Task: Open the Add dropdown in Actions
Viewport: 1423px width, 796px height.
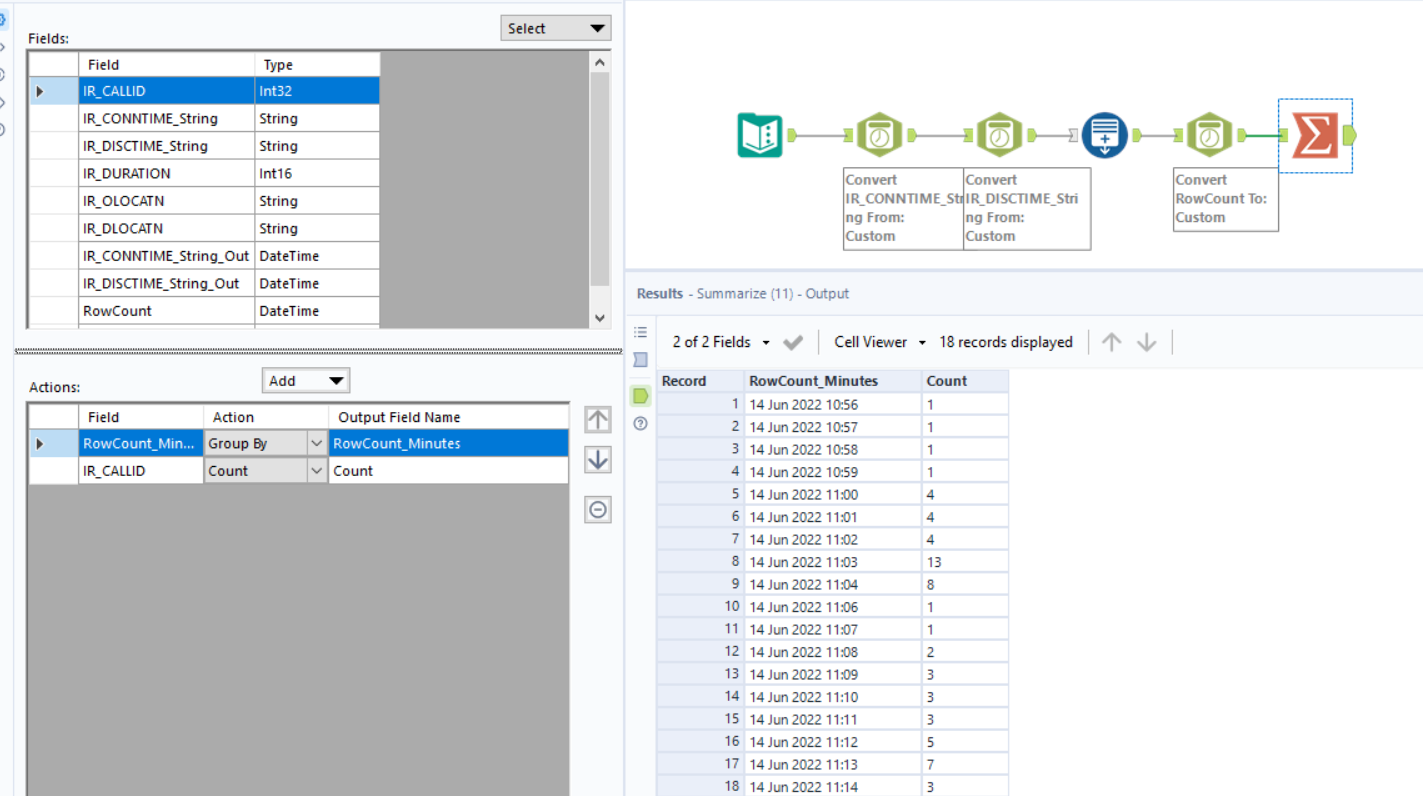Action: (x=305, y=380)
